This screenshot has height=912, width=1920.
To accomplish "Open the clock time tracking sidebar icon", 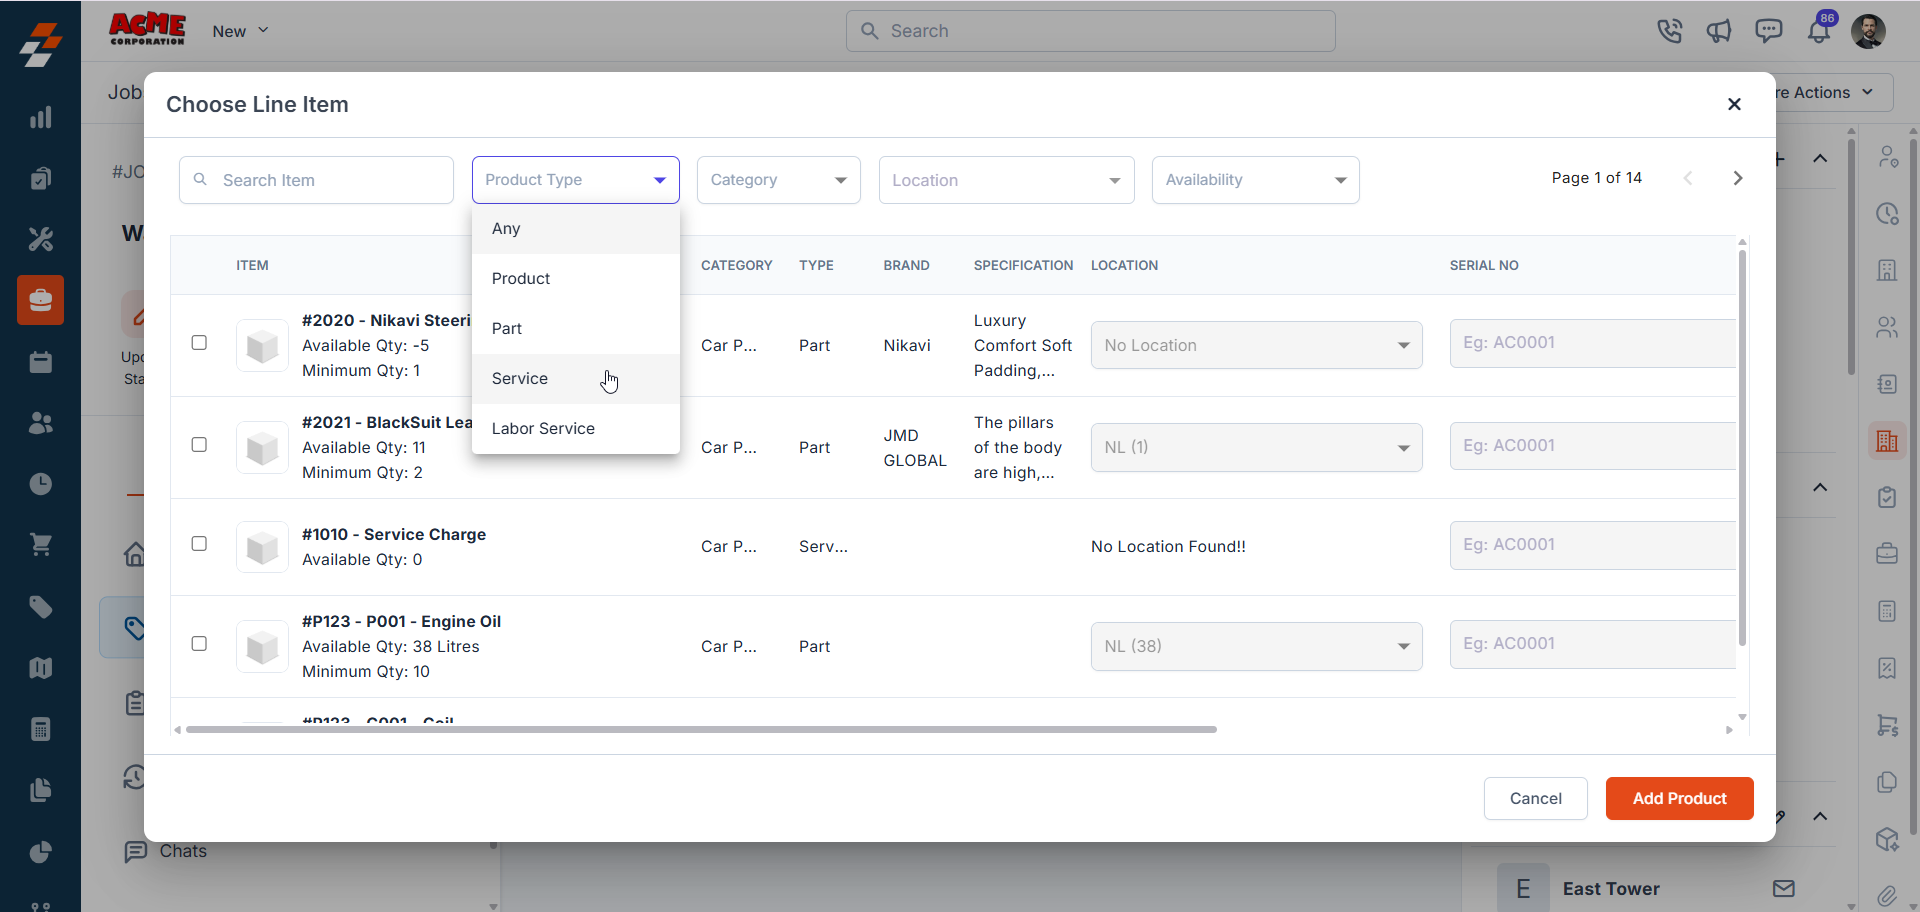I will pos(41,484).
